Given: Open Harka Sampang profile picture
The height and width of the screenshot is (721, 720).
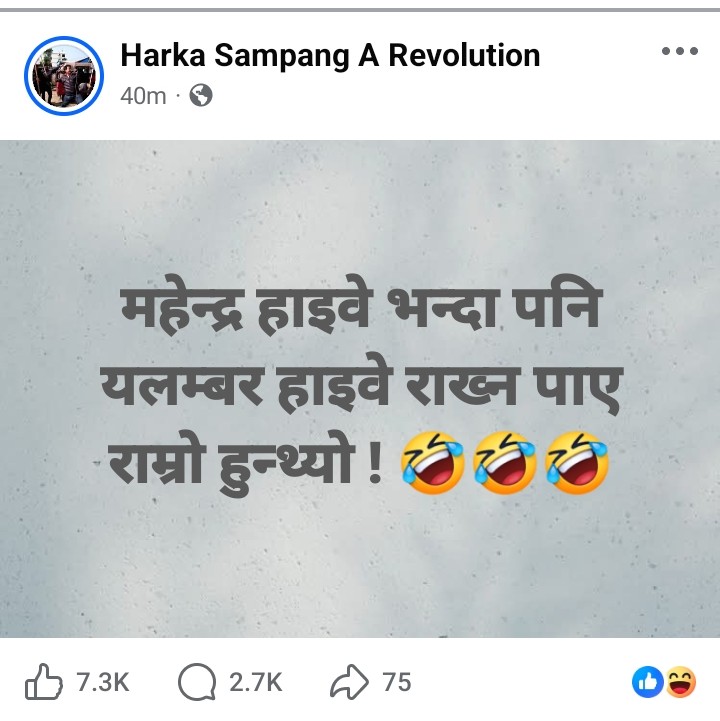Looking at the screenshot, I should (64, 76).
